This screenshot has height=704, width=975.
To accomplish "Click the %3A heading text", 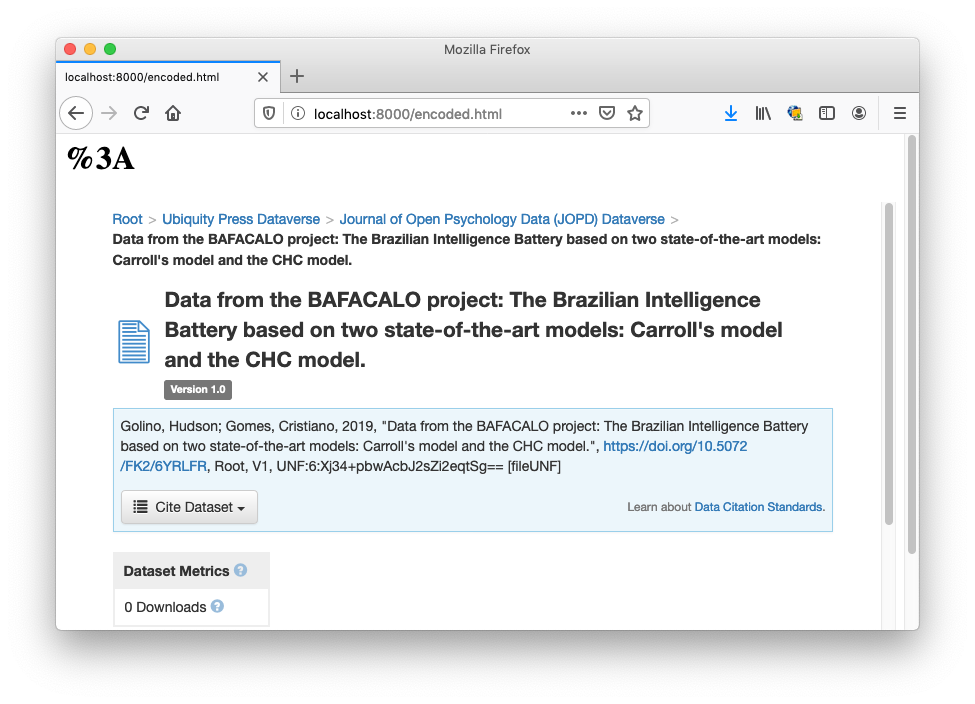I will [x=101, y=158].
